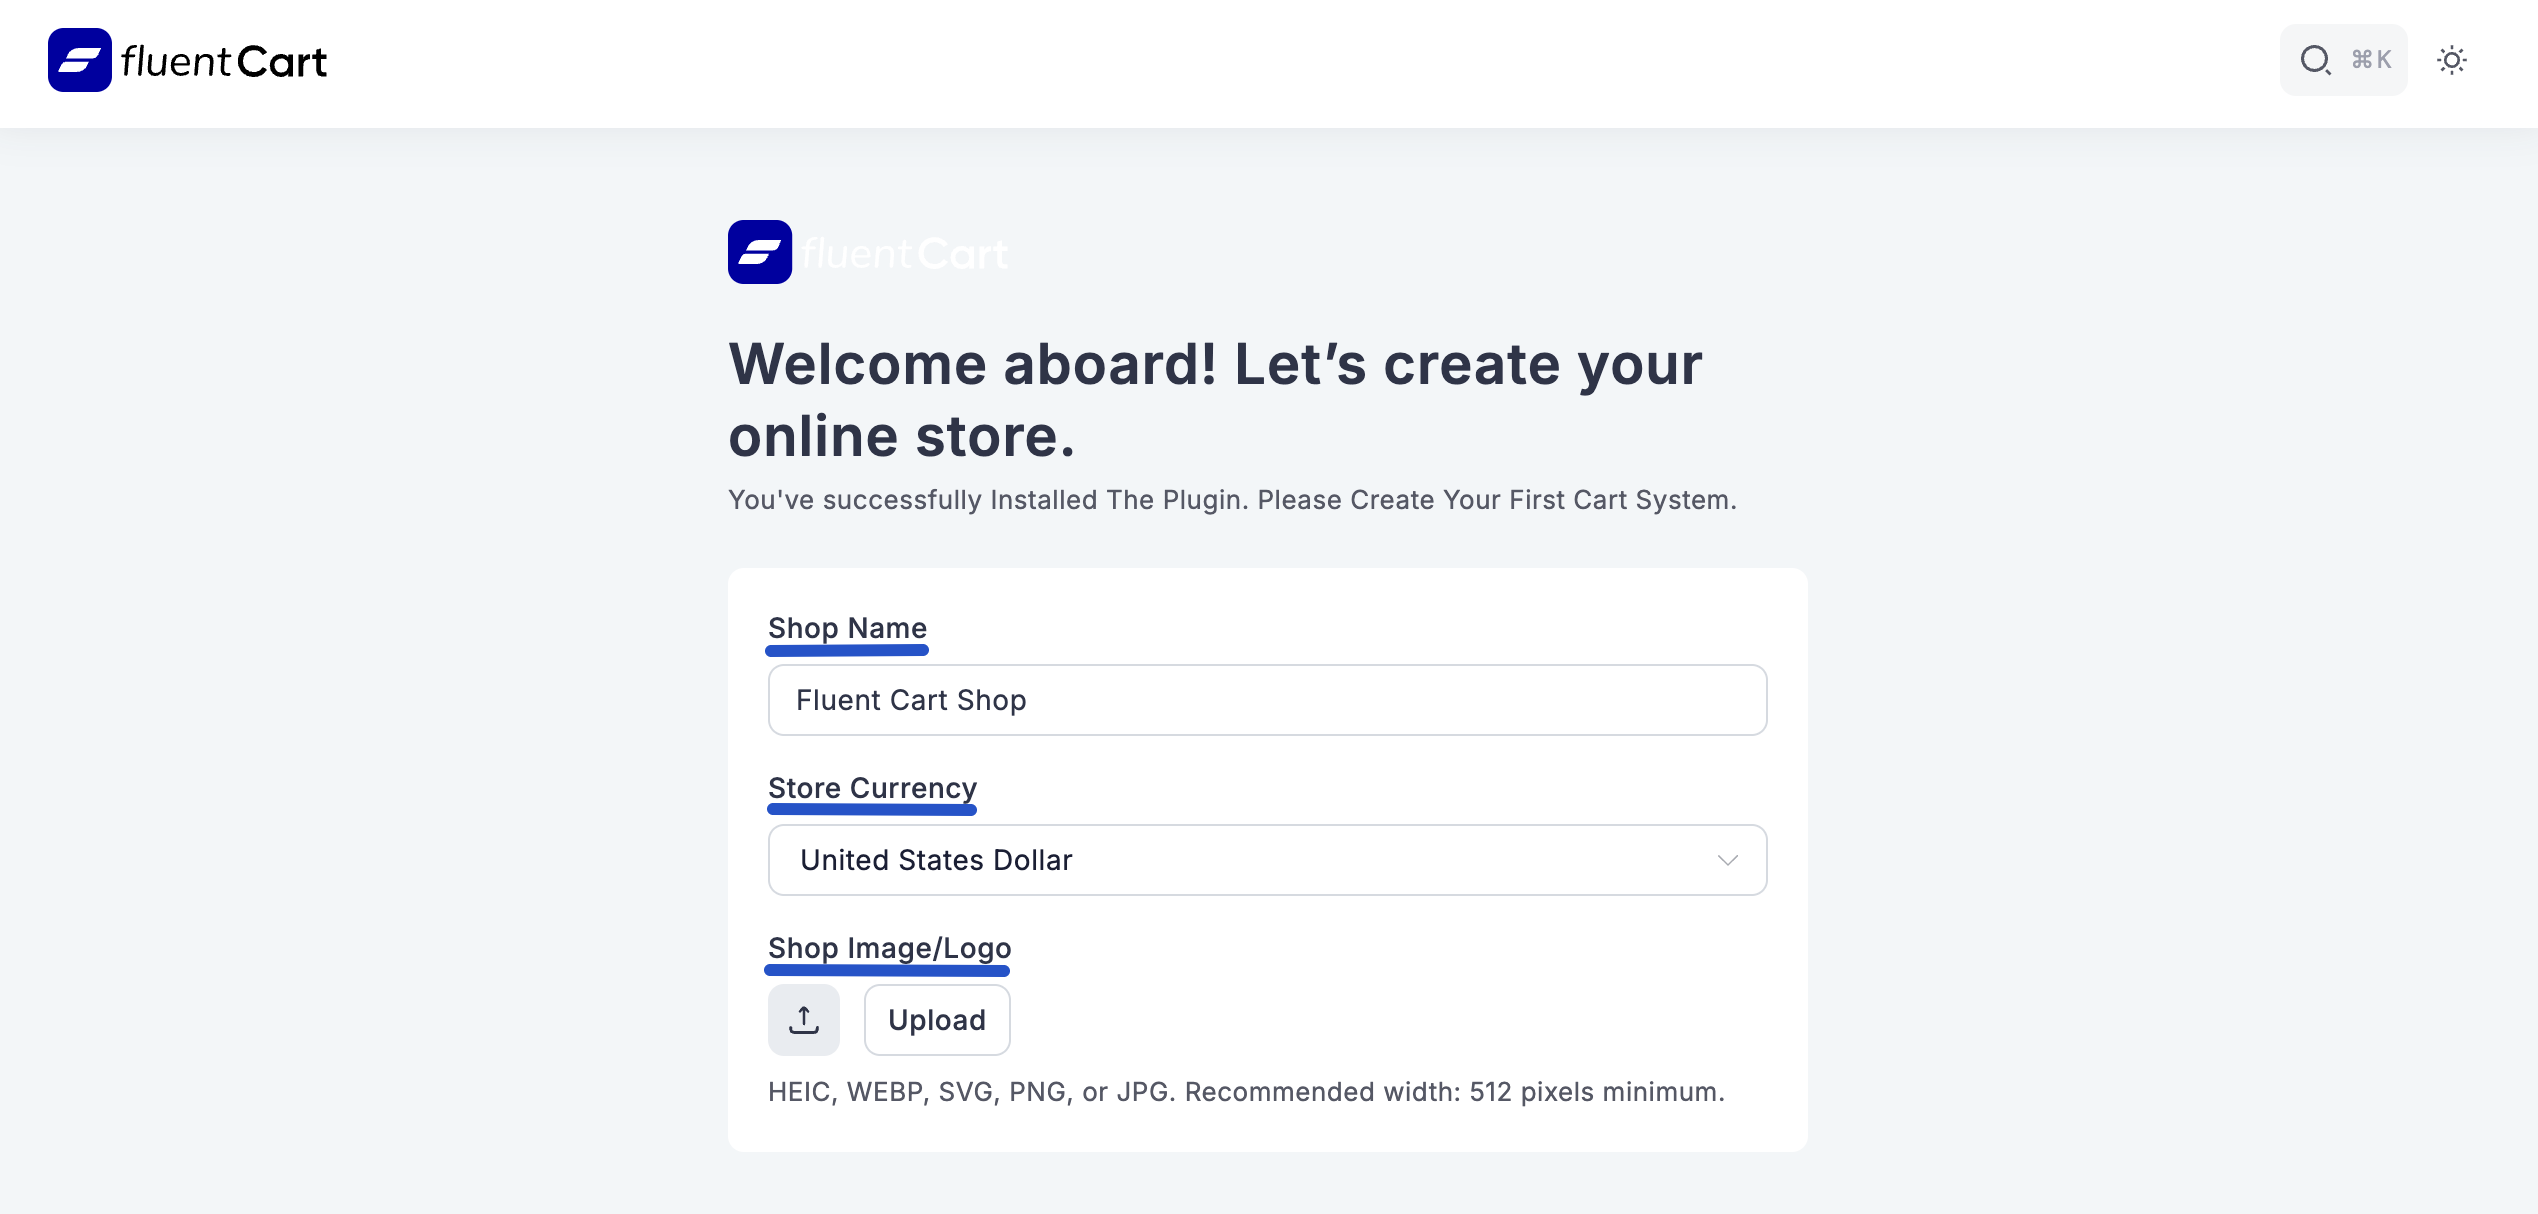This screenshot has width=2538, height=1214.
Task: Click the plugin installation success message
Action: (x=1232, y=499)
